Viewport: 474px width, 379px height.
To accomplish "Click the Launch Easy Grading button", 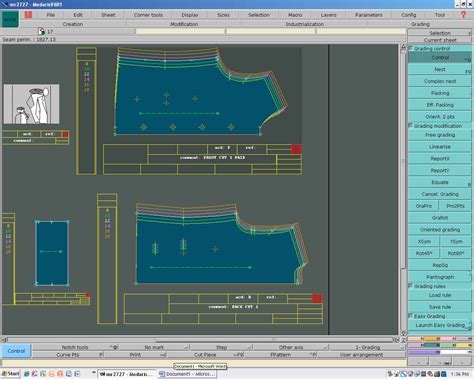I will 440,325.
